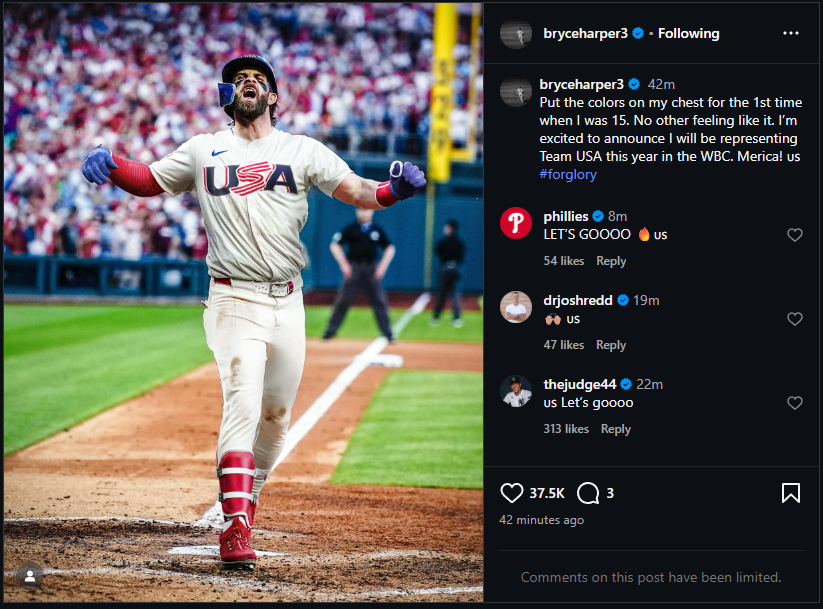The height and width of the screenshot is (609, 823).
Task: Open the three-dot more options menu
Action: tap(790, 33)
